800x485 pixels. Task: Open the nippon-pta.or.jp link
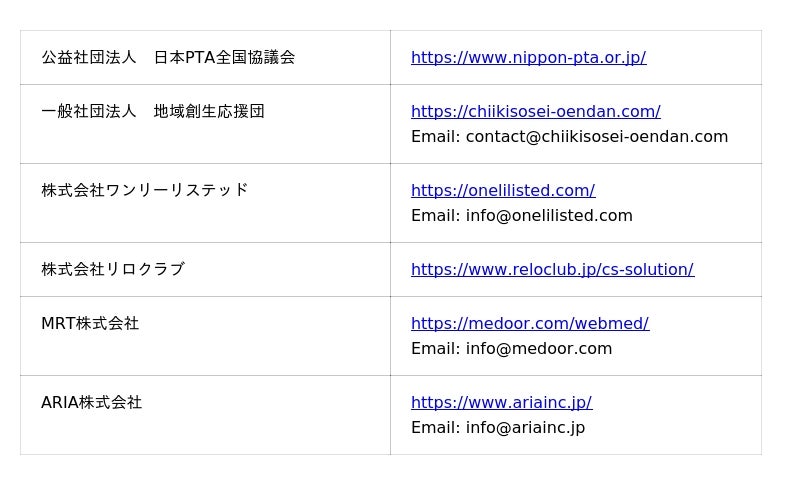click(x=528, y=58)
